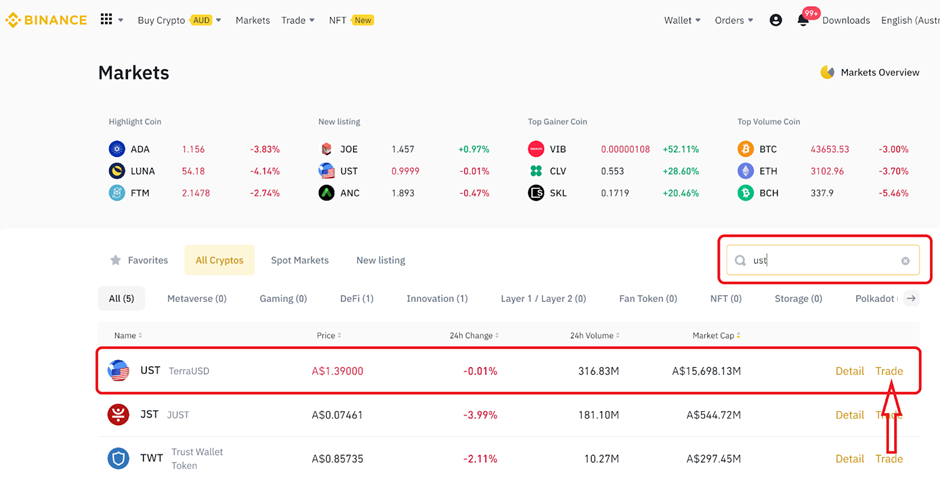
Task: Select the Layer 1 / Layer 2 (0) filter
Action: 543,298
